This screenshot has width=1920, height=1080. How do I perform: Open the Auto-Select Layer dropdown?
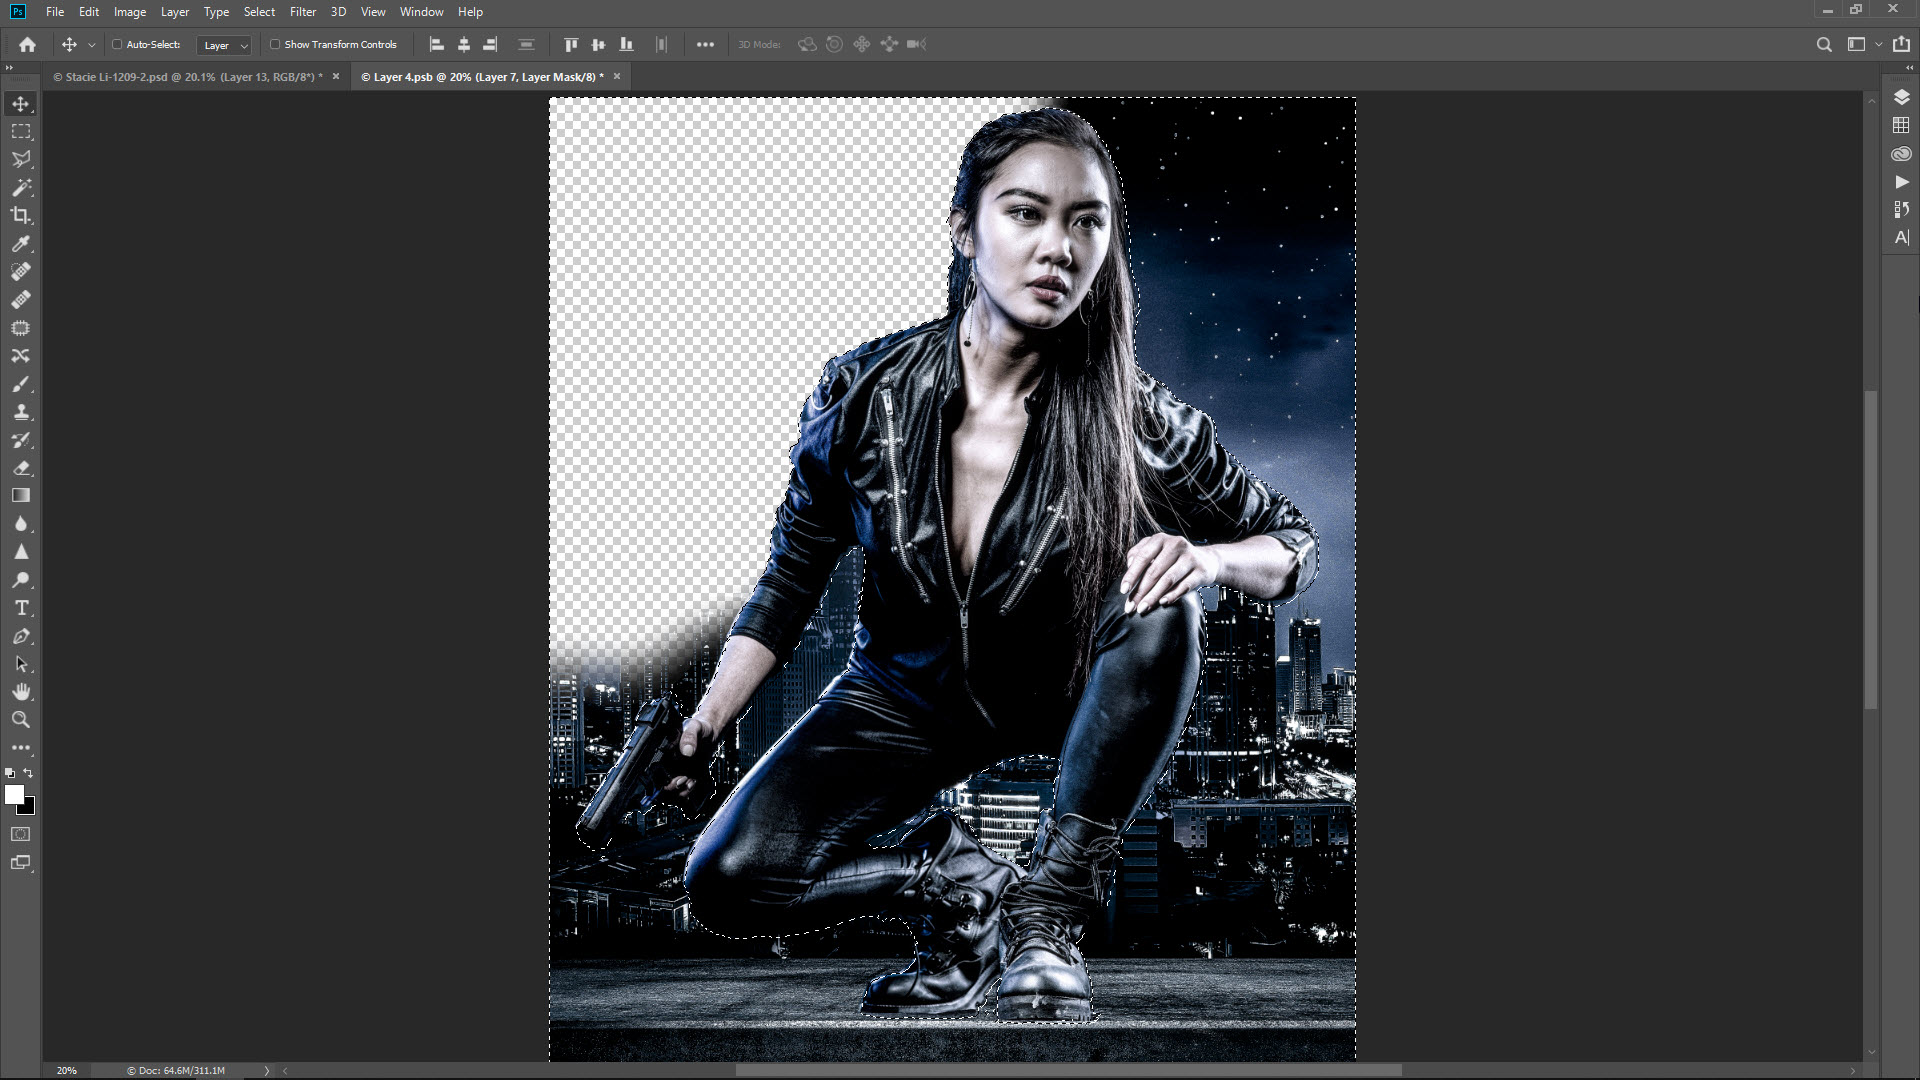tap(224, 45)
